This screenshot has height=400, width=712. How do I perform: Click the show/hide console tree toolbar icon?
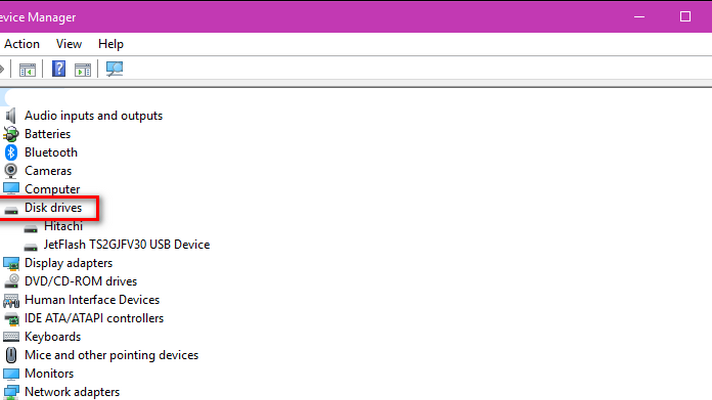coord(27,70)
